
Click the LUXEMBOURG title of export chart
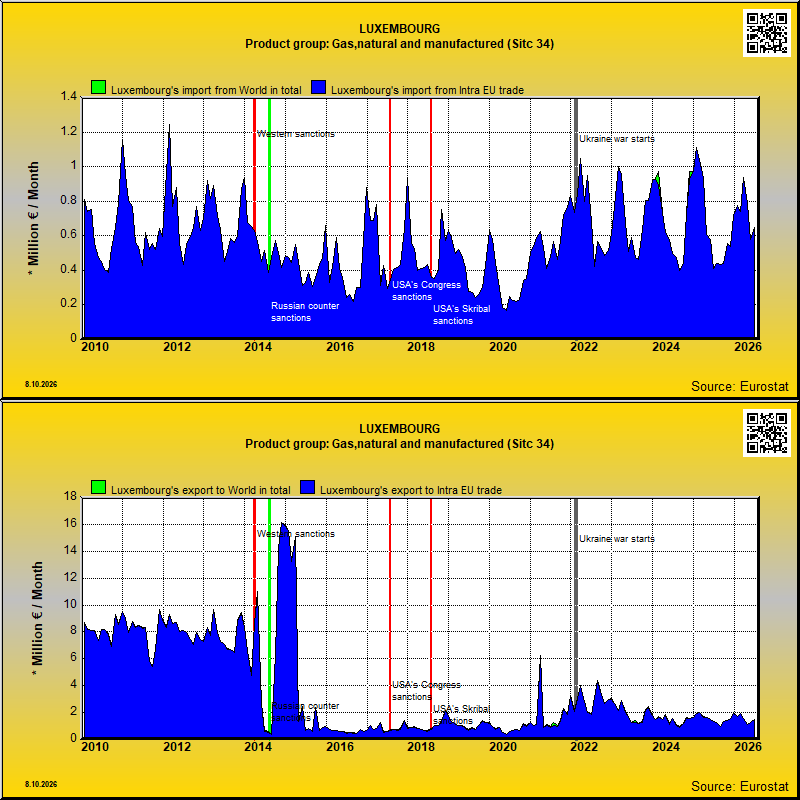tap(399, 429)
